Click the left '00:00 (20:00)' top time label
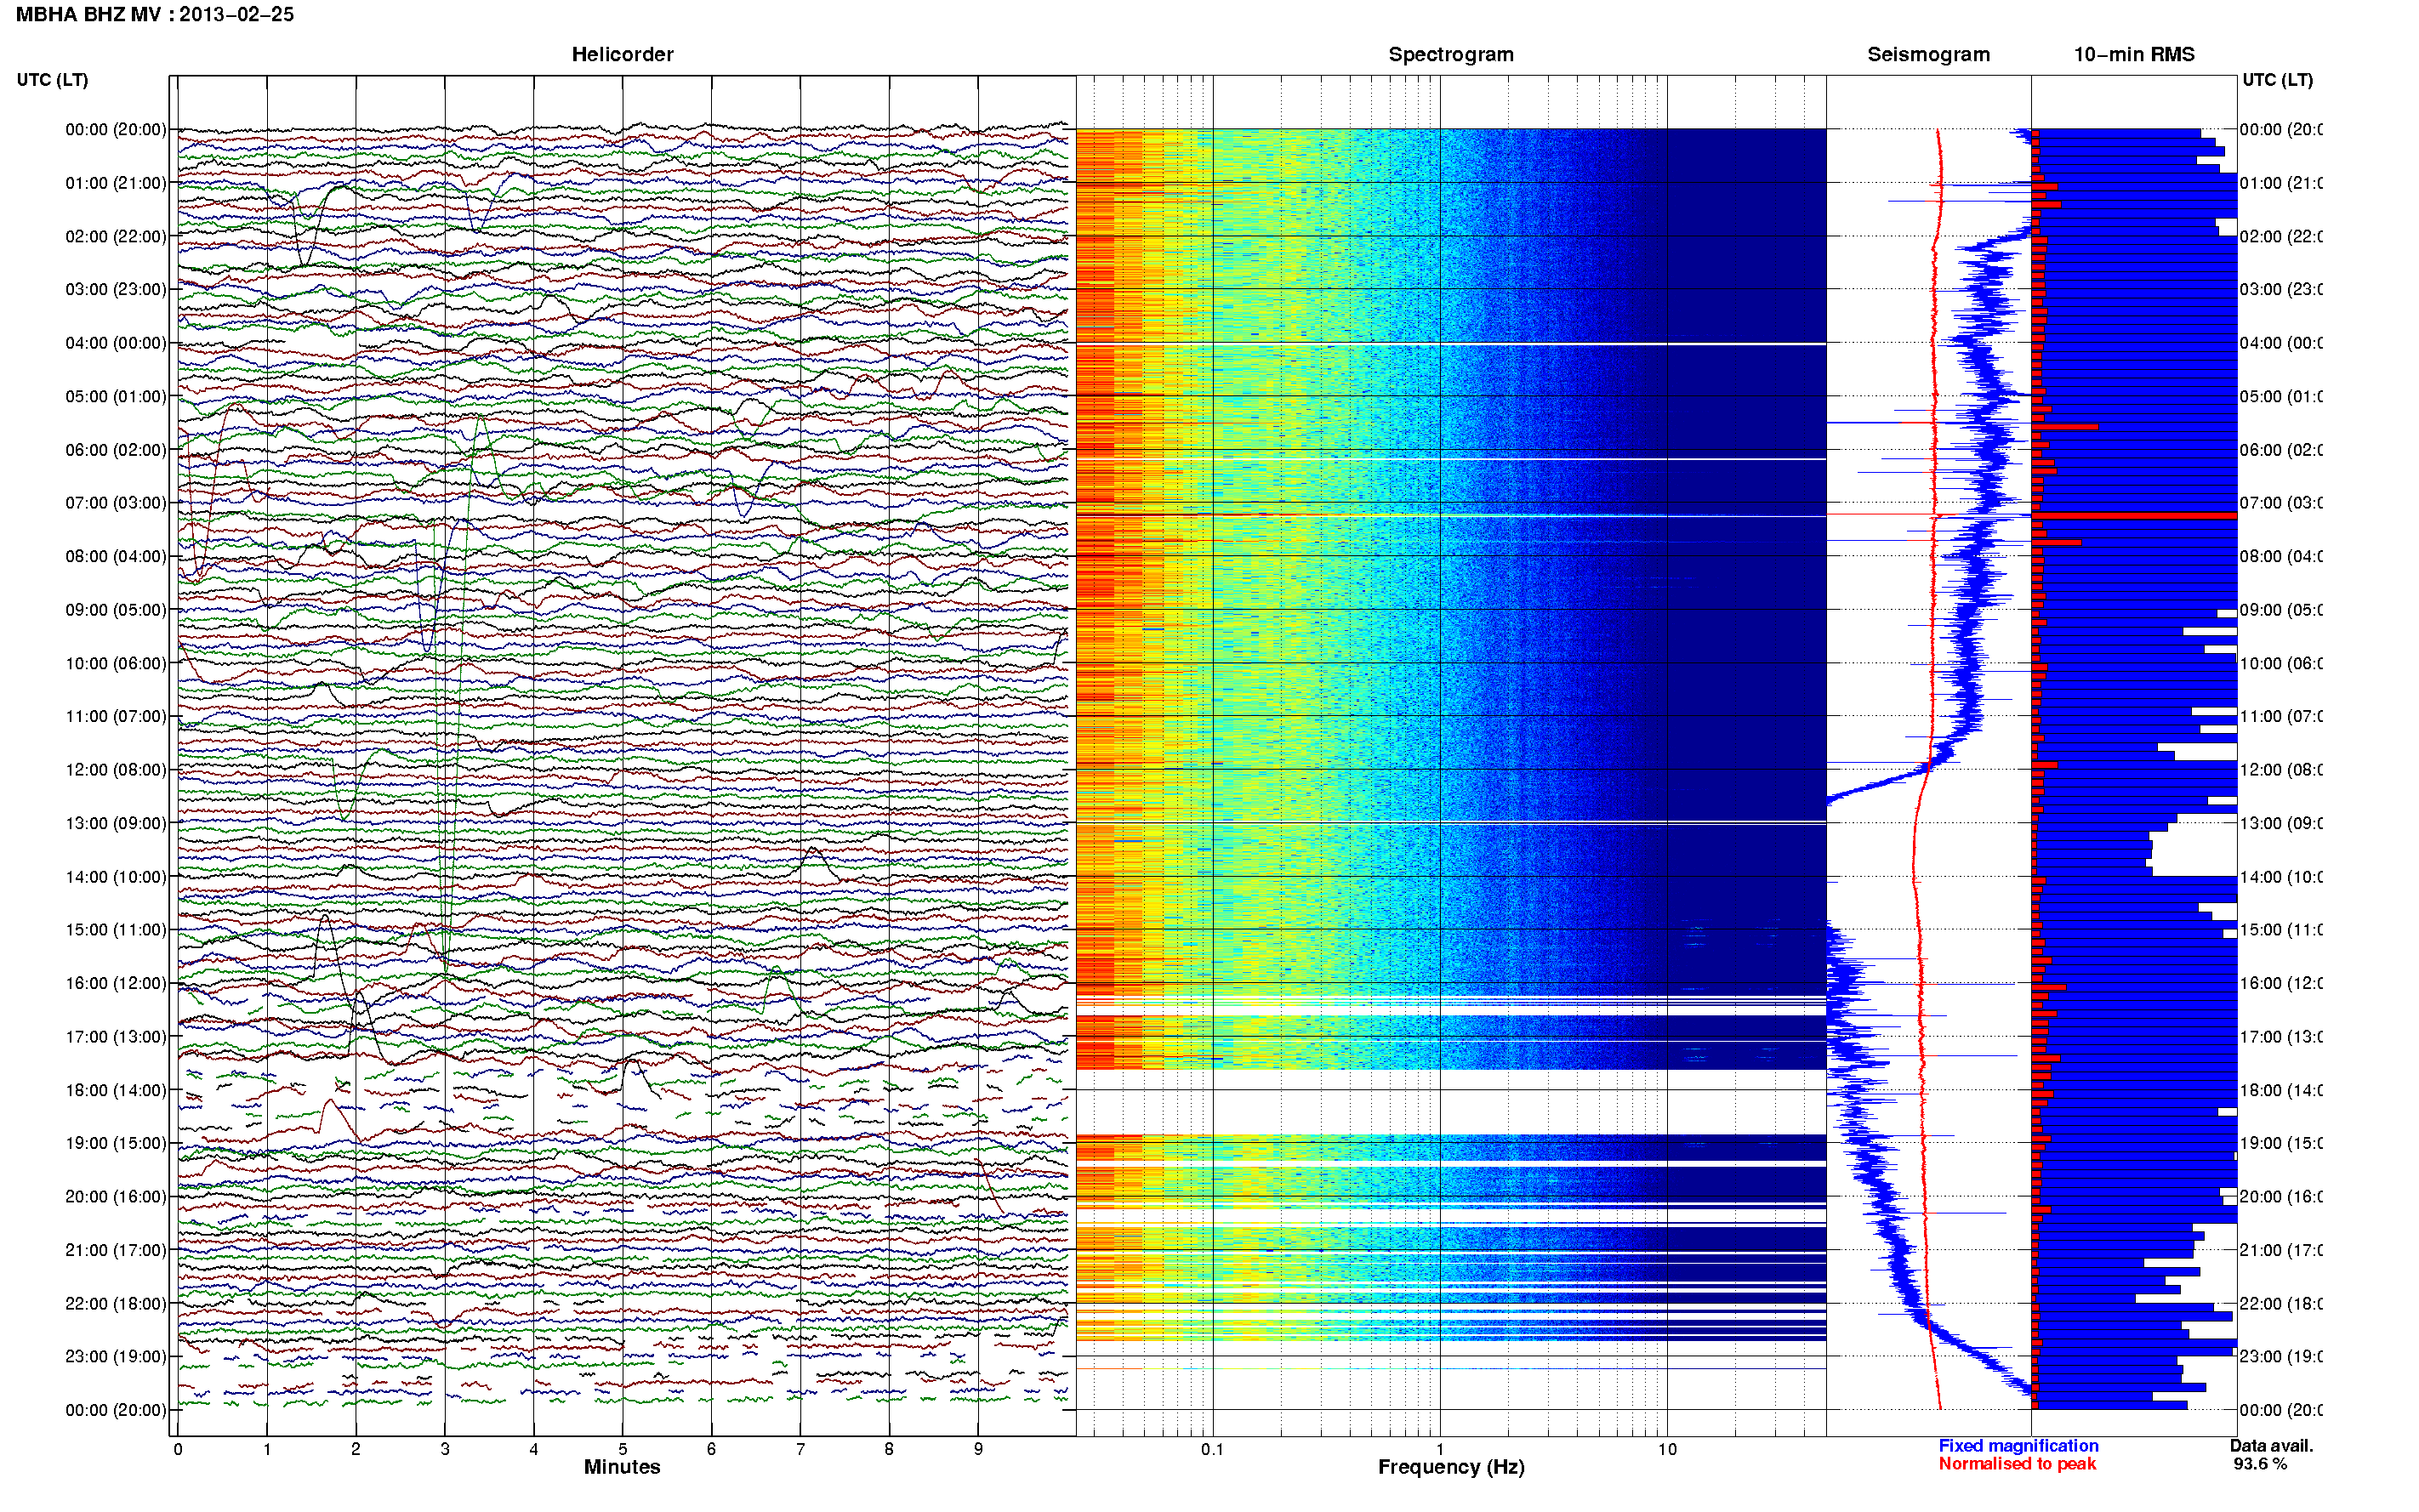Viewport: 2419px width, 1512px height. pos(116,129)
